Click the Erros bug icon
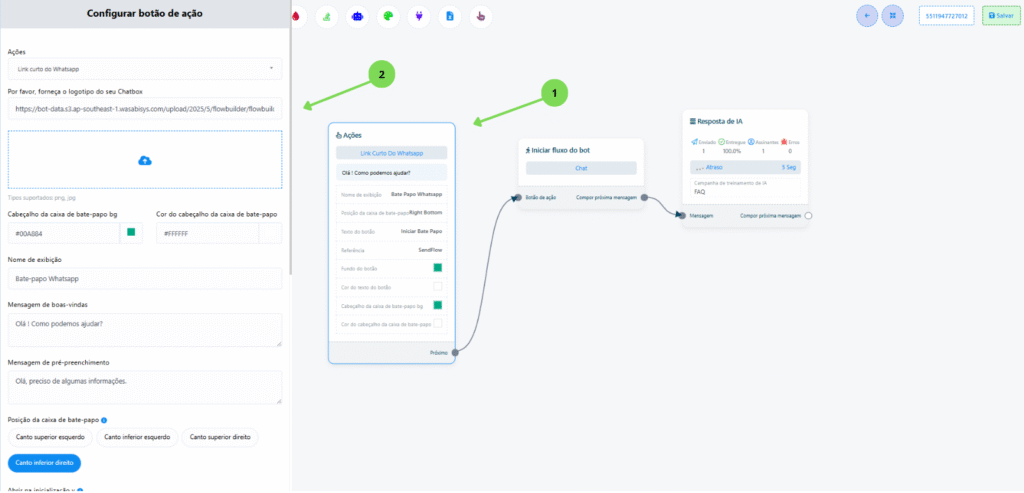 pos(783,141)
